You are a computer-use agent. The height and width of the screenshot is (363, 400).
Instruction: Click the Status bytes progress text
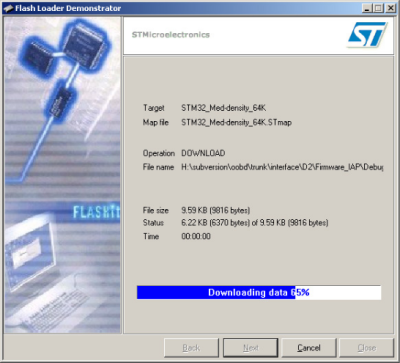point(255,222)
